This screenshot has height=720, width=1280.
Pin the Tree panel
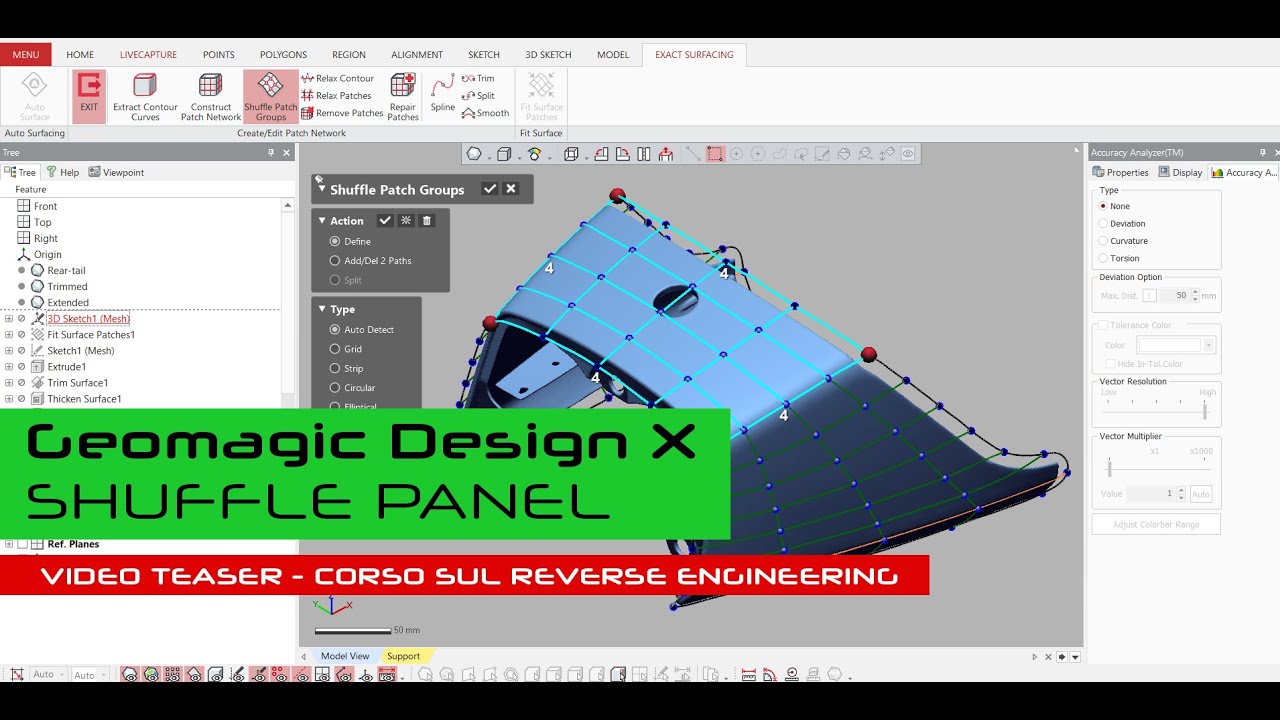click(x=271, y=153)
